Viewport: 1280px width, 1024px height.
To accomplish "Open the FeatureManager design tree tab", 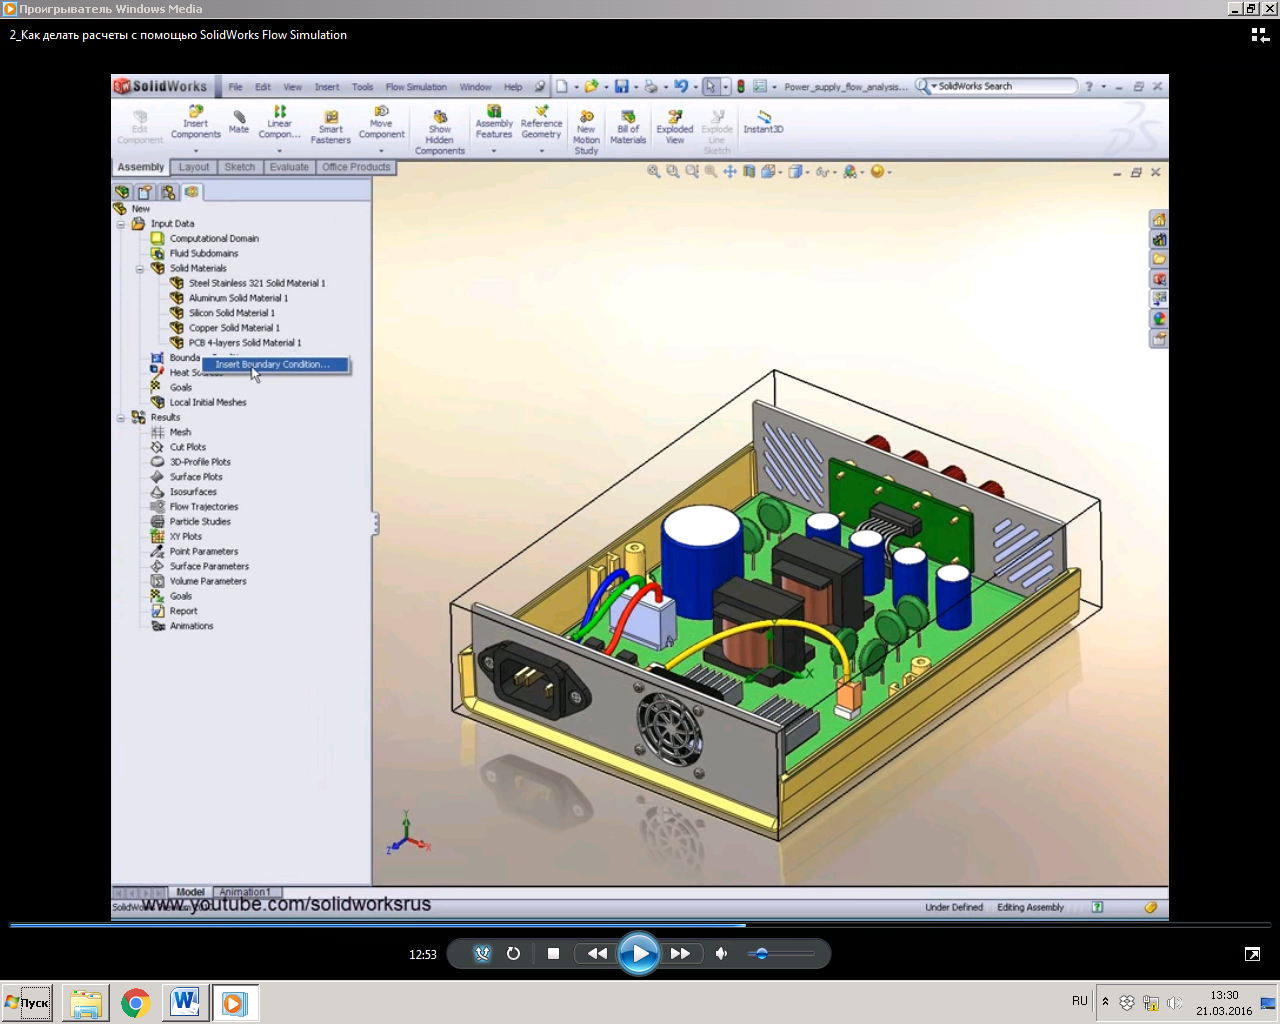I will click(x=123, y=192).
